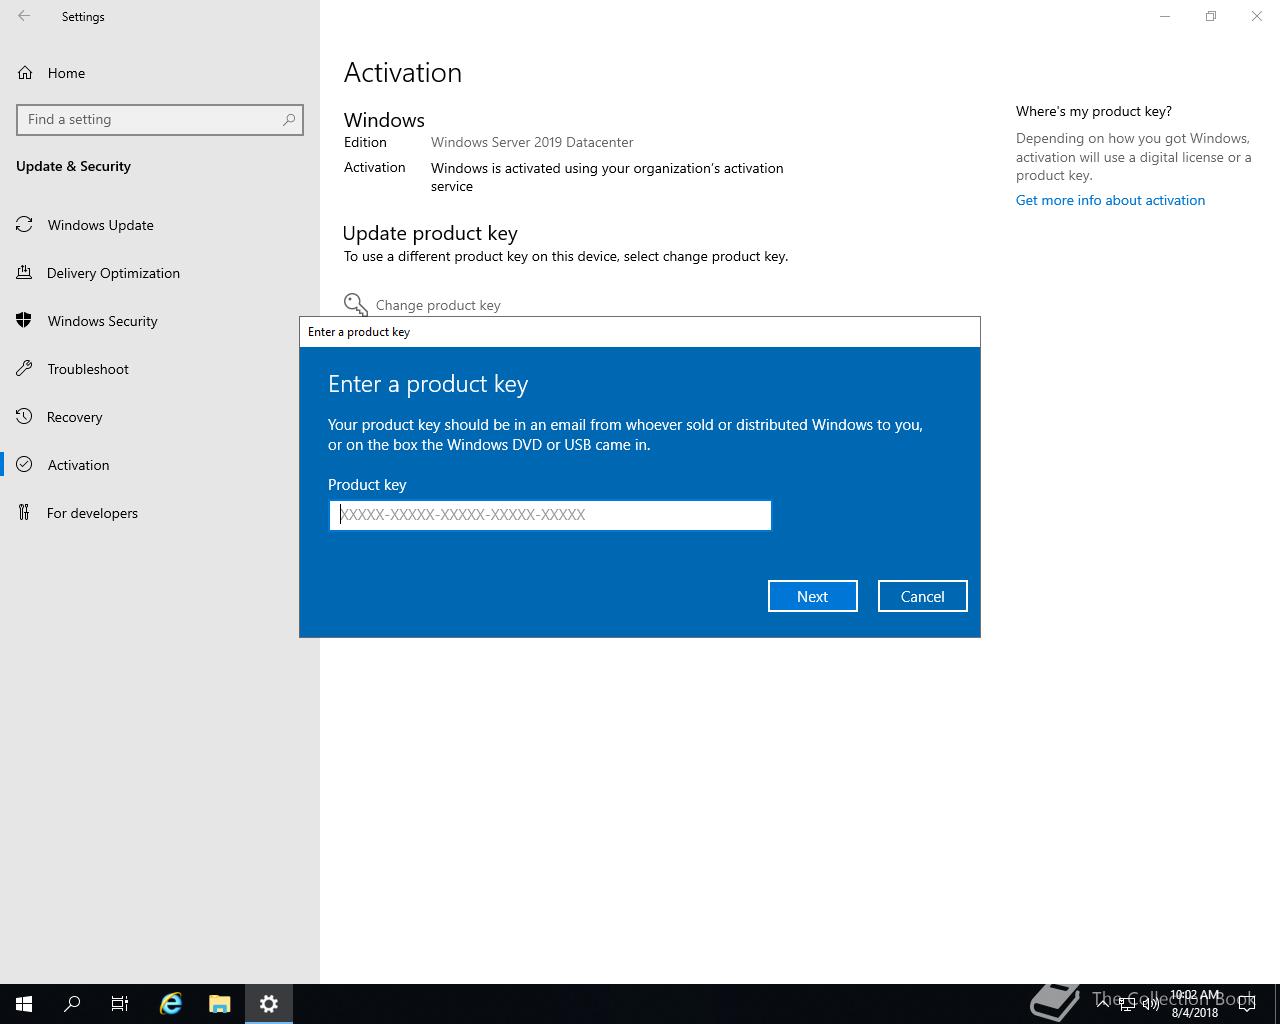The width and height of the screenshot is (1280, 1024).
Task: Open the Windows Start menu
Action: click(x=24, y=1004)
